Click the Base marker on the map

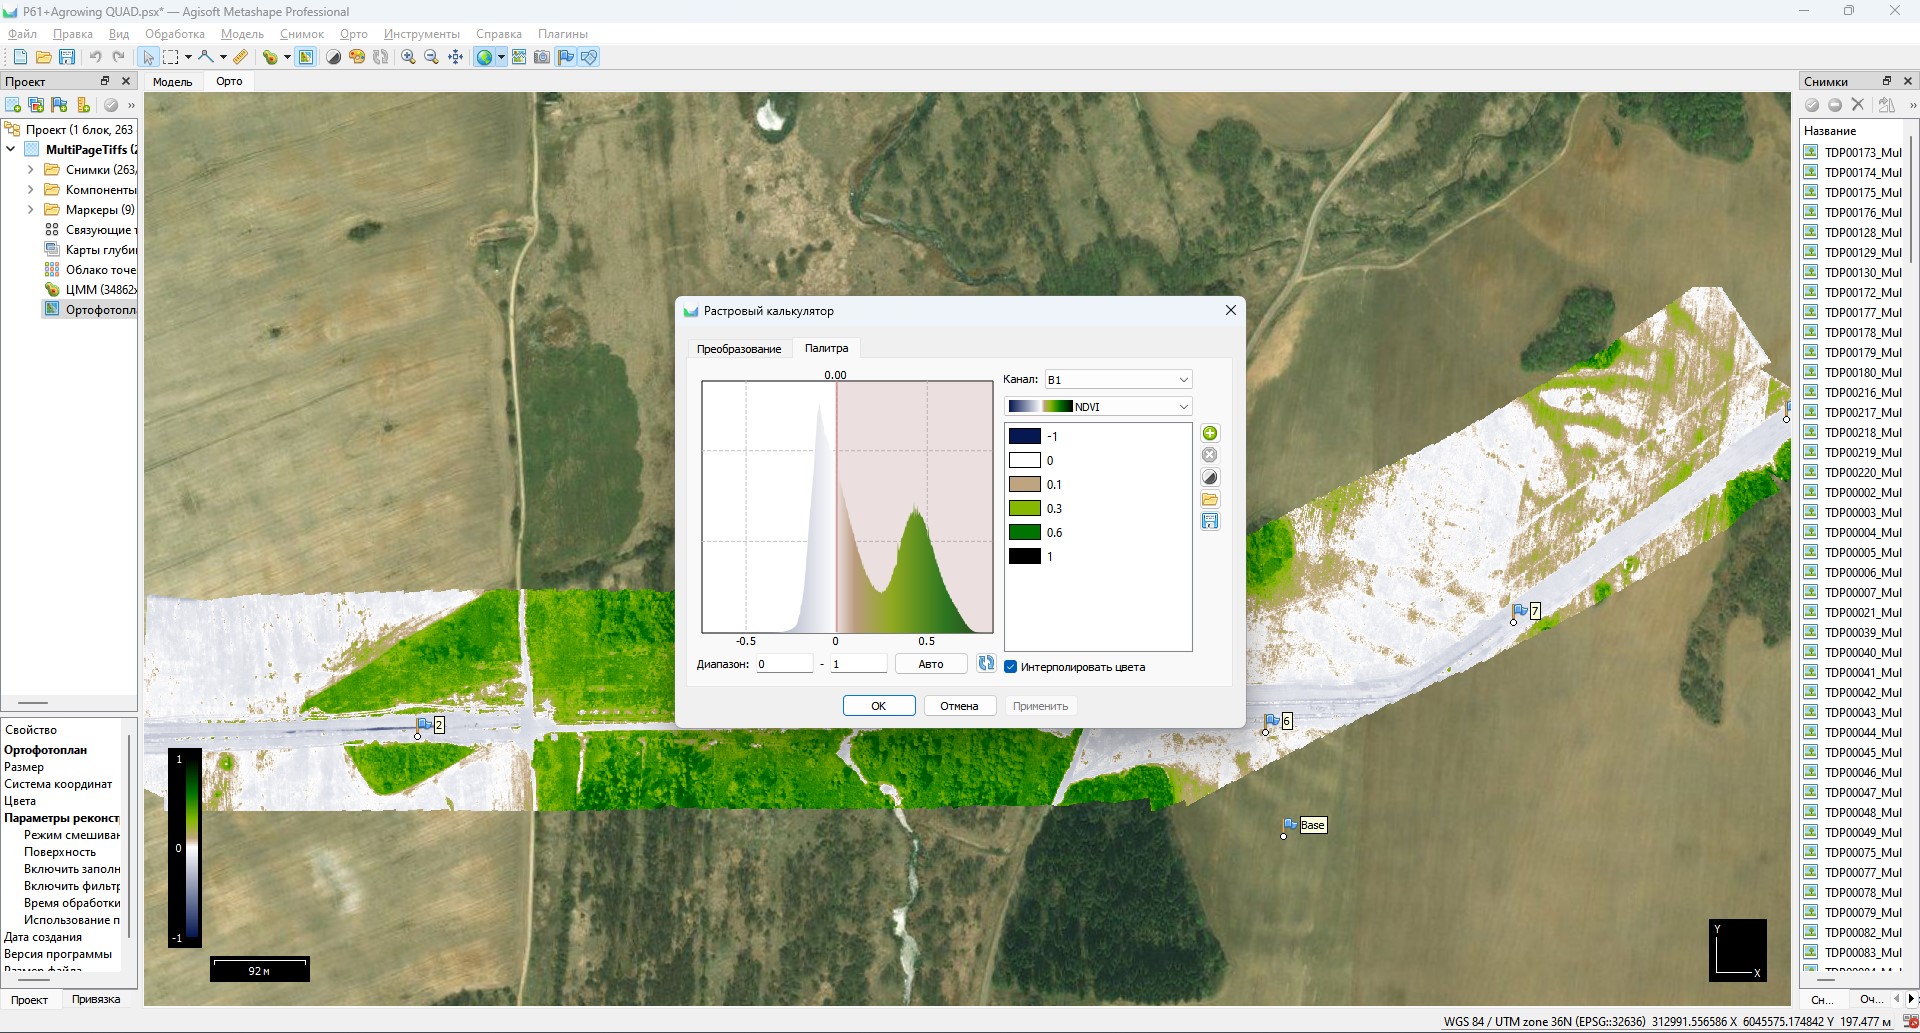click(x=1305, y=826)
